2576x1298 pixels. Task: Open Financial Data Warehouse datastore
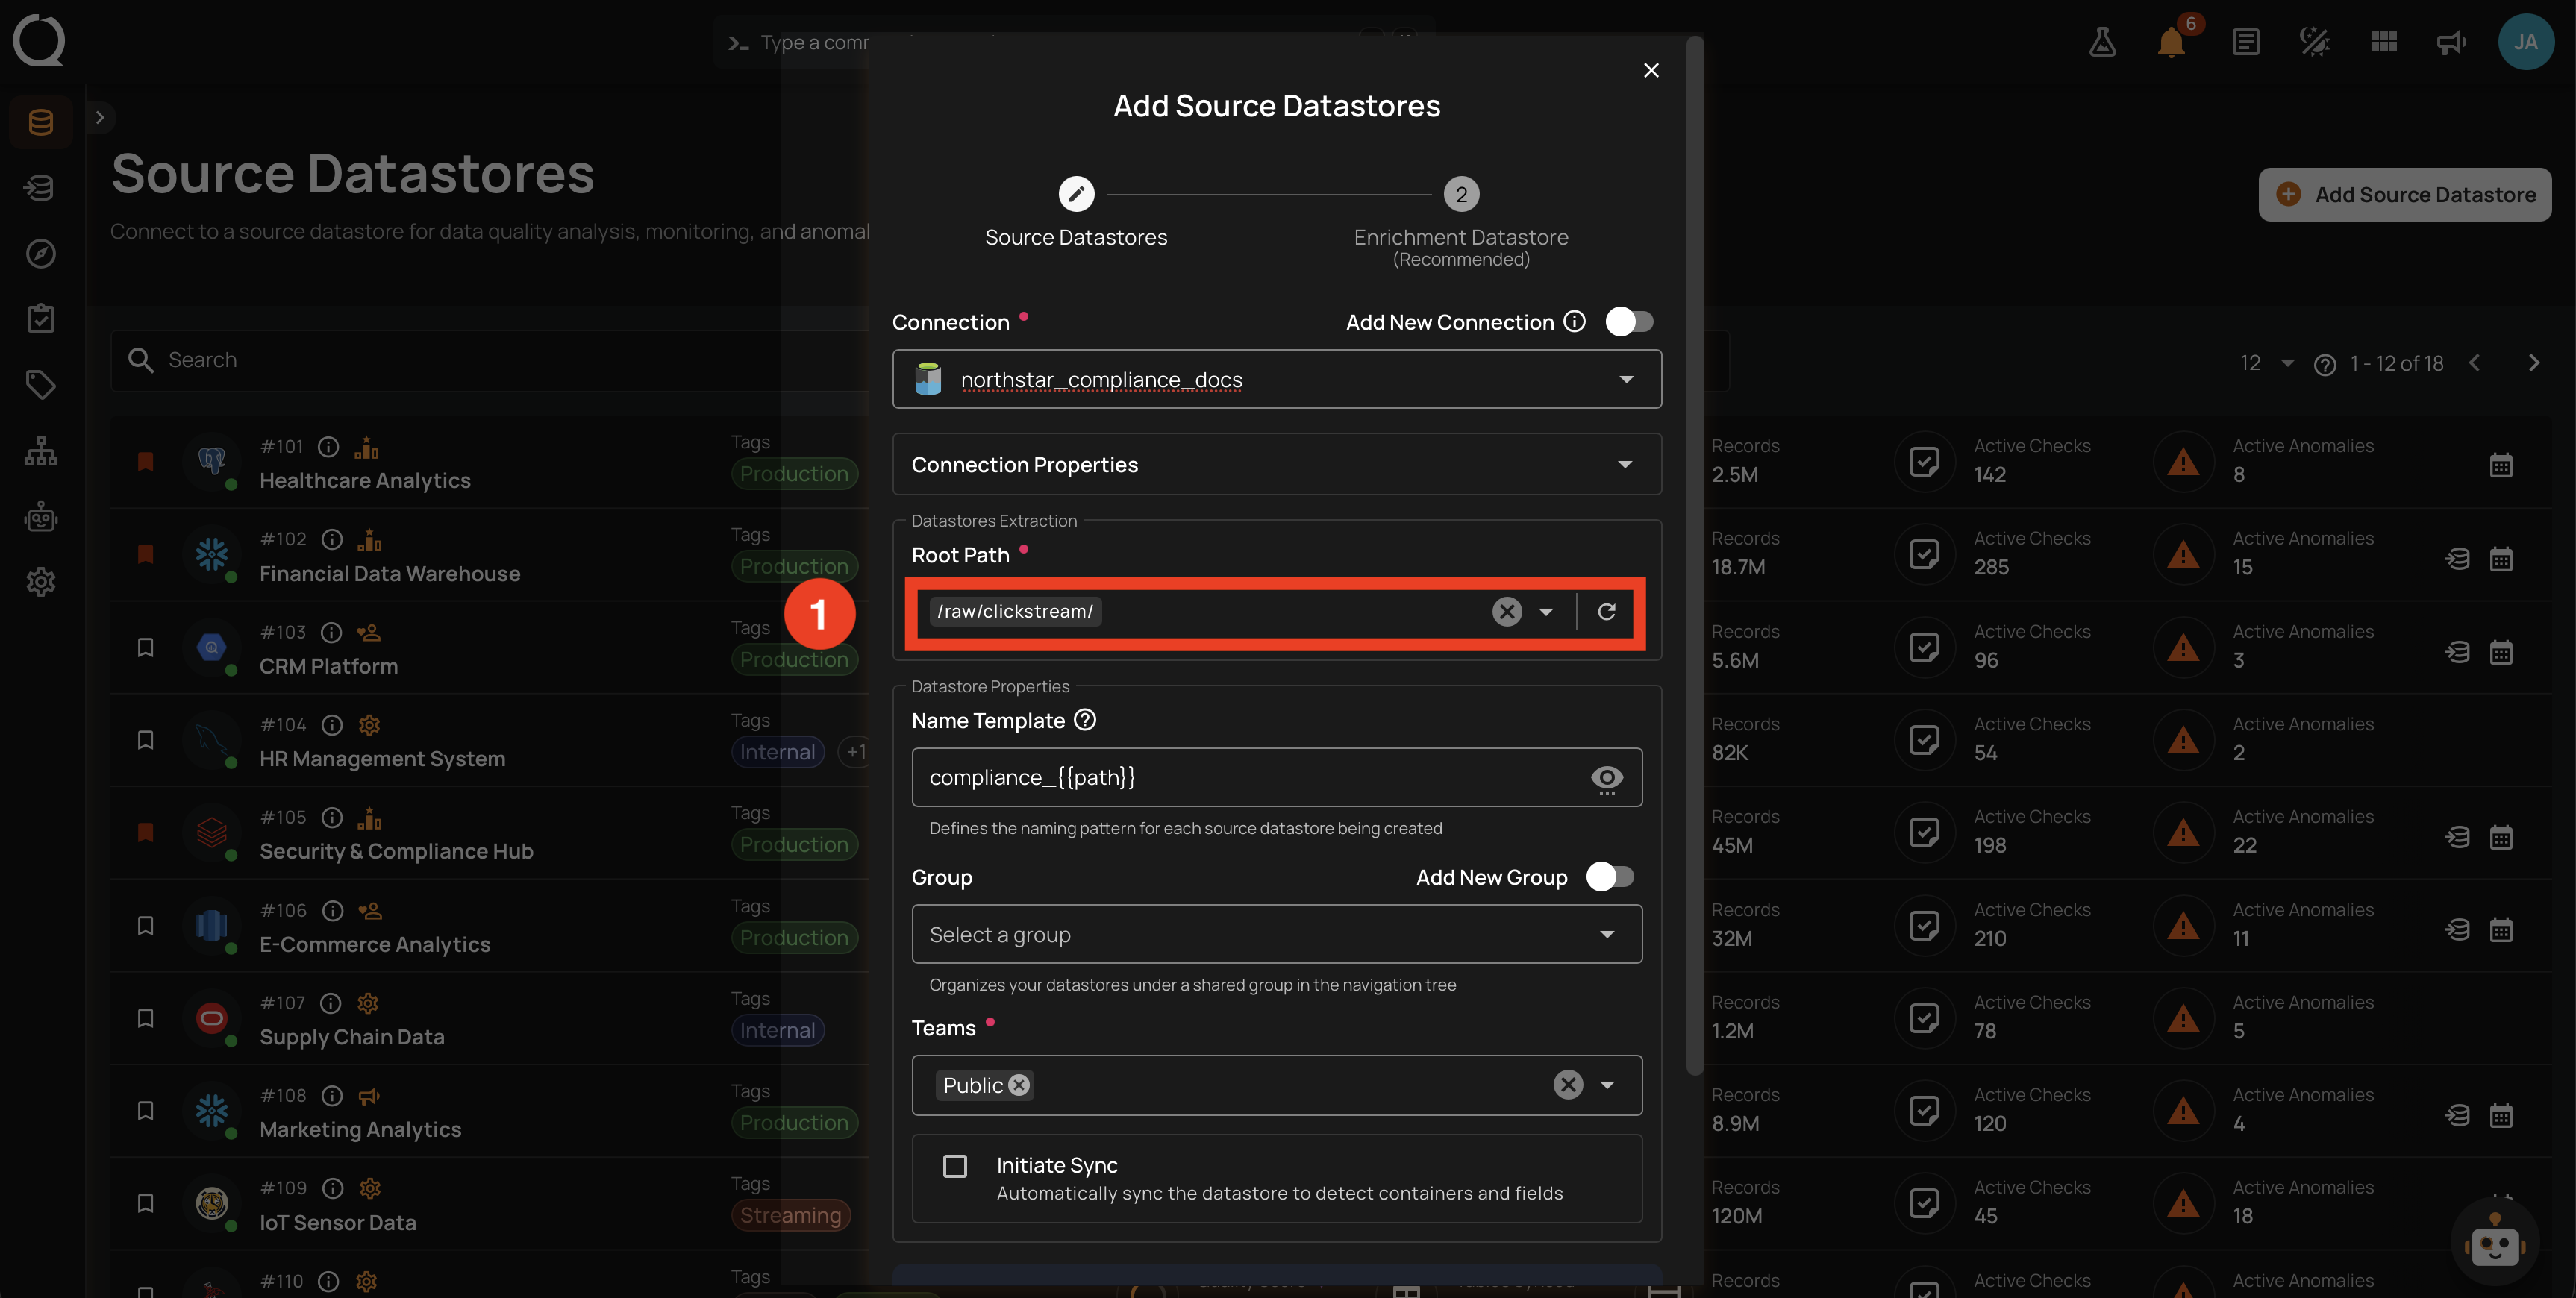pos(390,574)
